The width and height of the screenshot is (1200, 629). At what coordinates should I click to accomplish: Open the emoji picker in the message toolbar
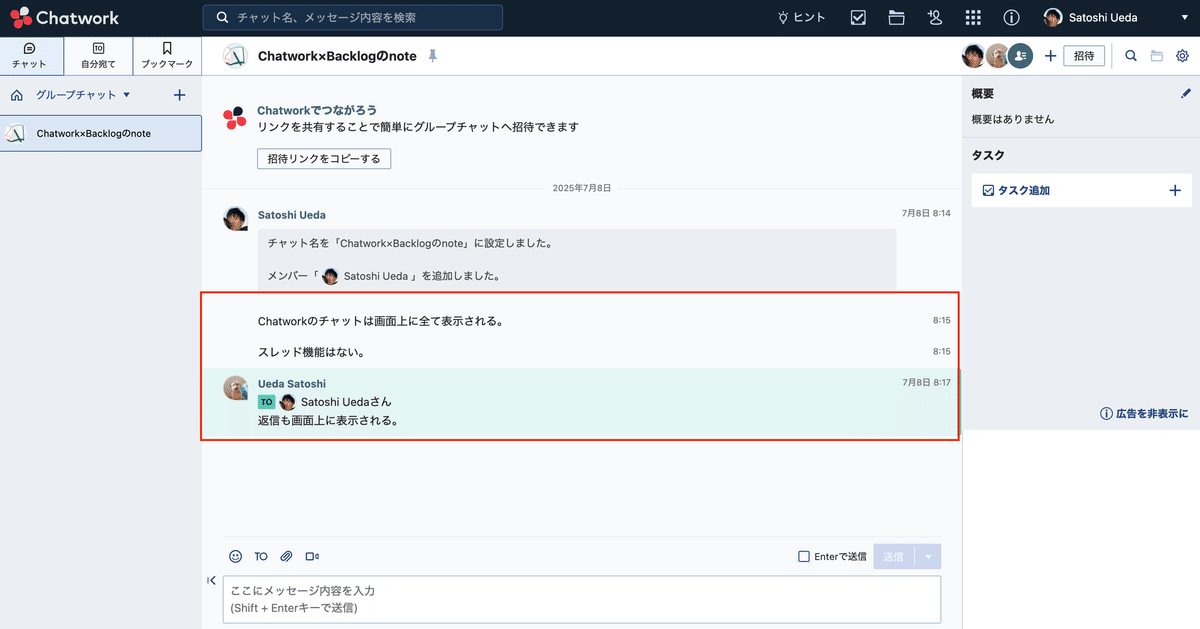coord(235,556)
